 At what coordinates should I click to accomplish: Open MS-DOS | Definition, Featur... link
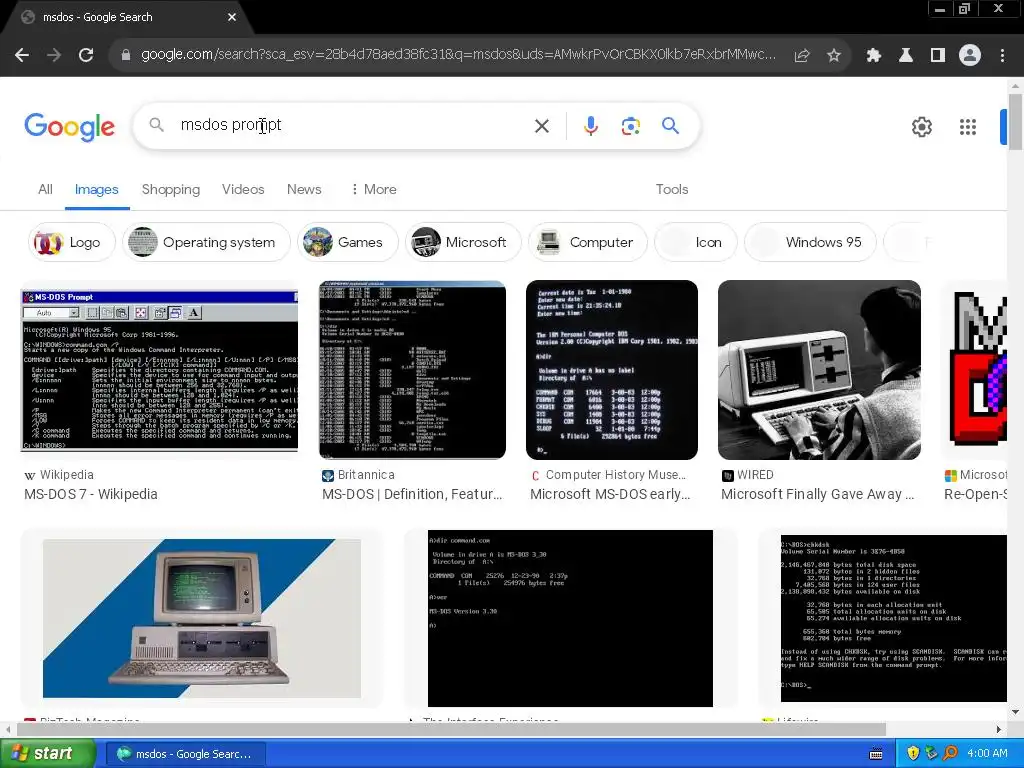coord(412,494)
